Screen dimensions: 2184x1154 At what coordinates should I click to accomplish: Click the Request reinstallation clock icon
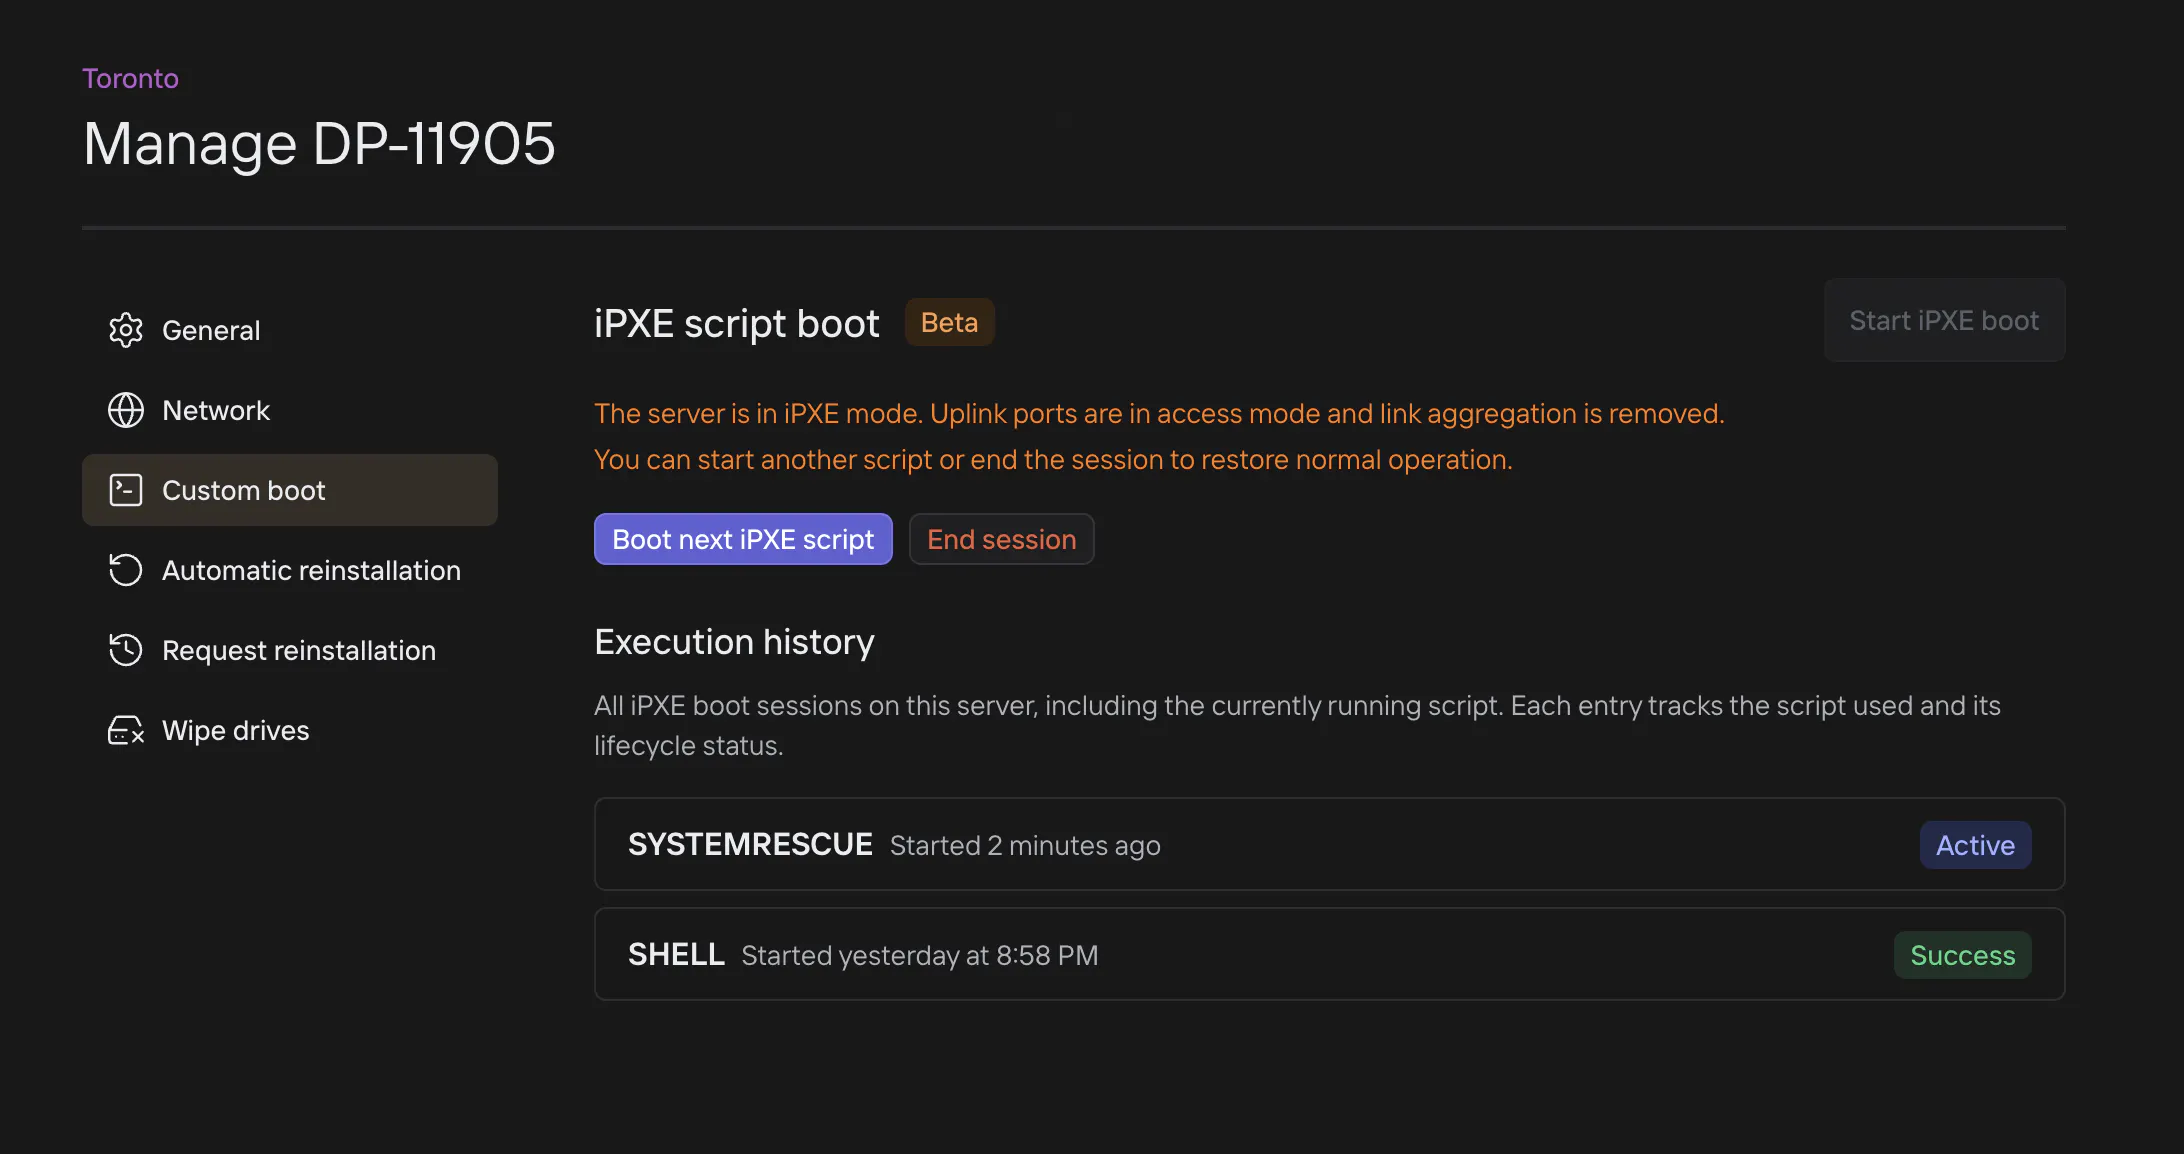coord(125,650)
